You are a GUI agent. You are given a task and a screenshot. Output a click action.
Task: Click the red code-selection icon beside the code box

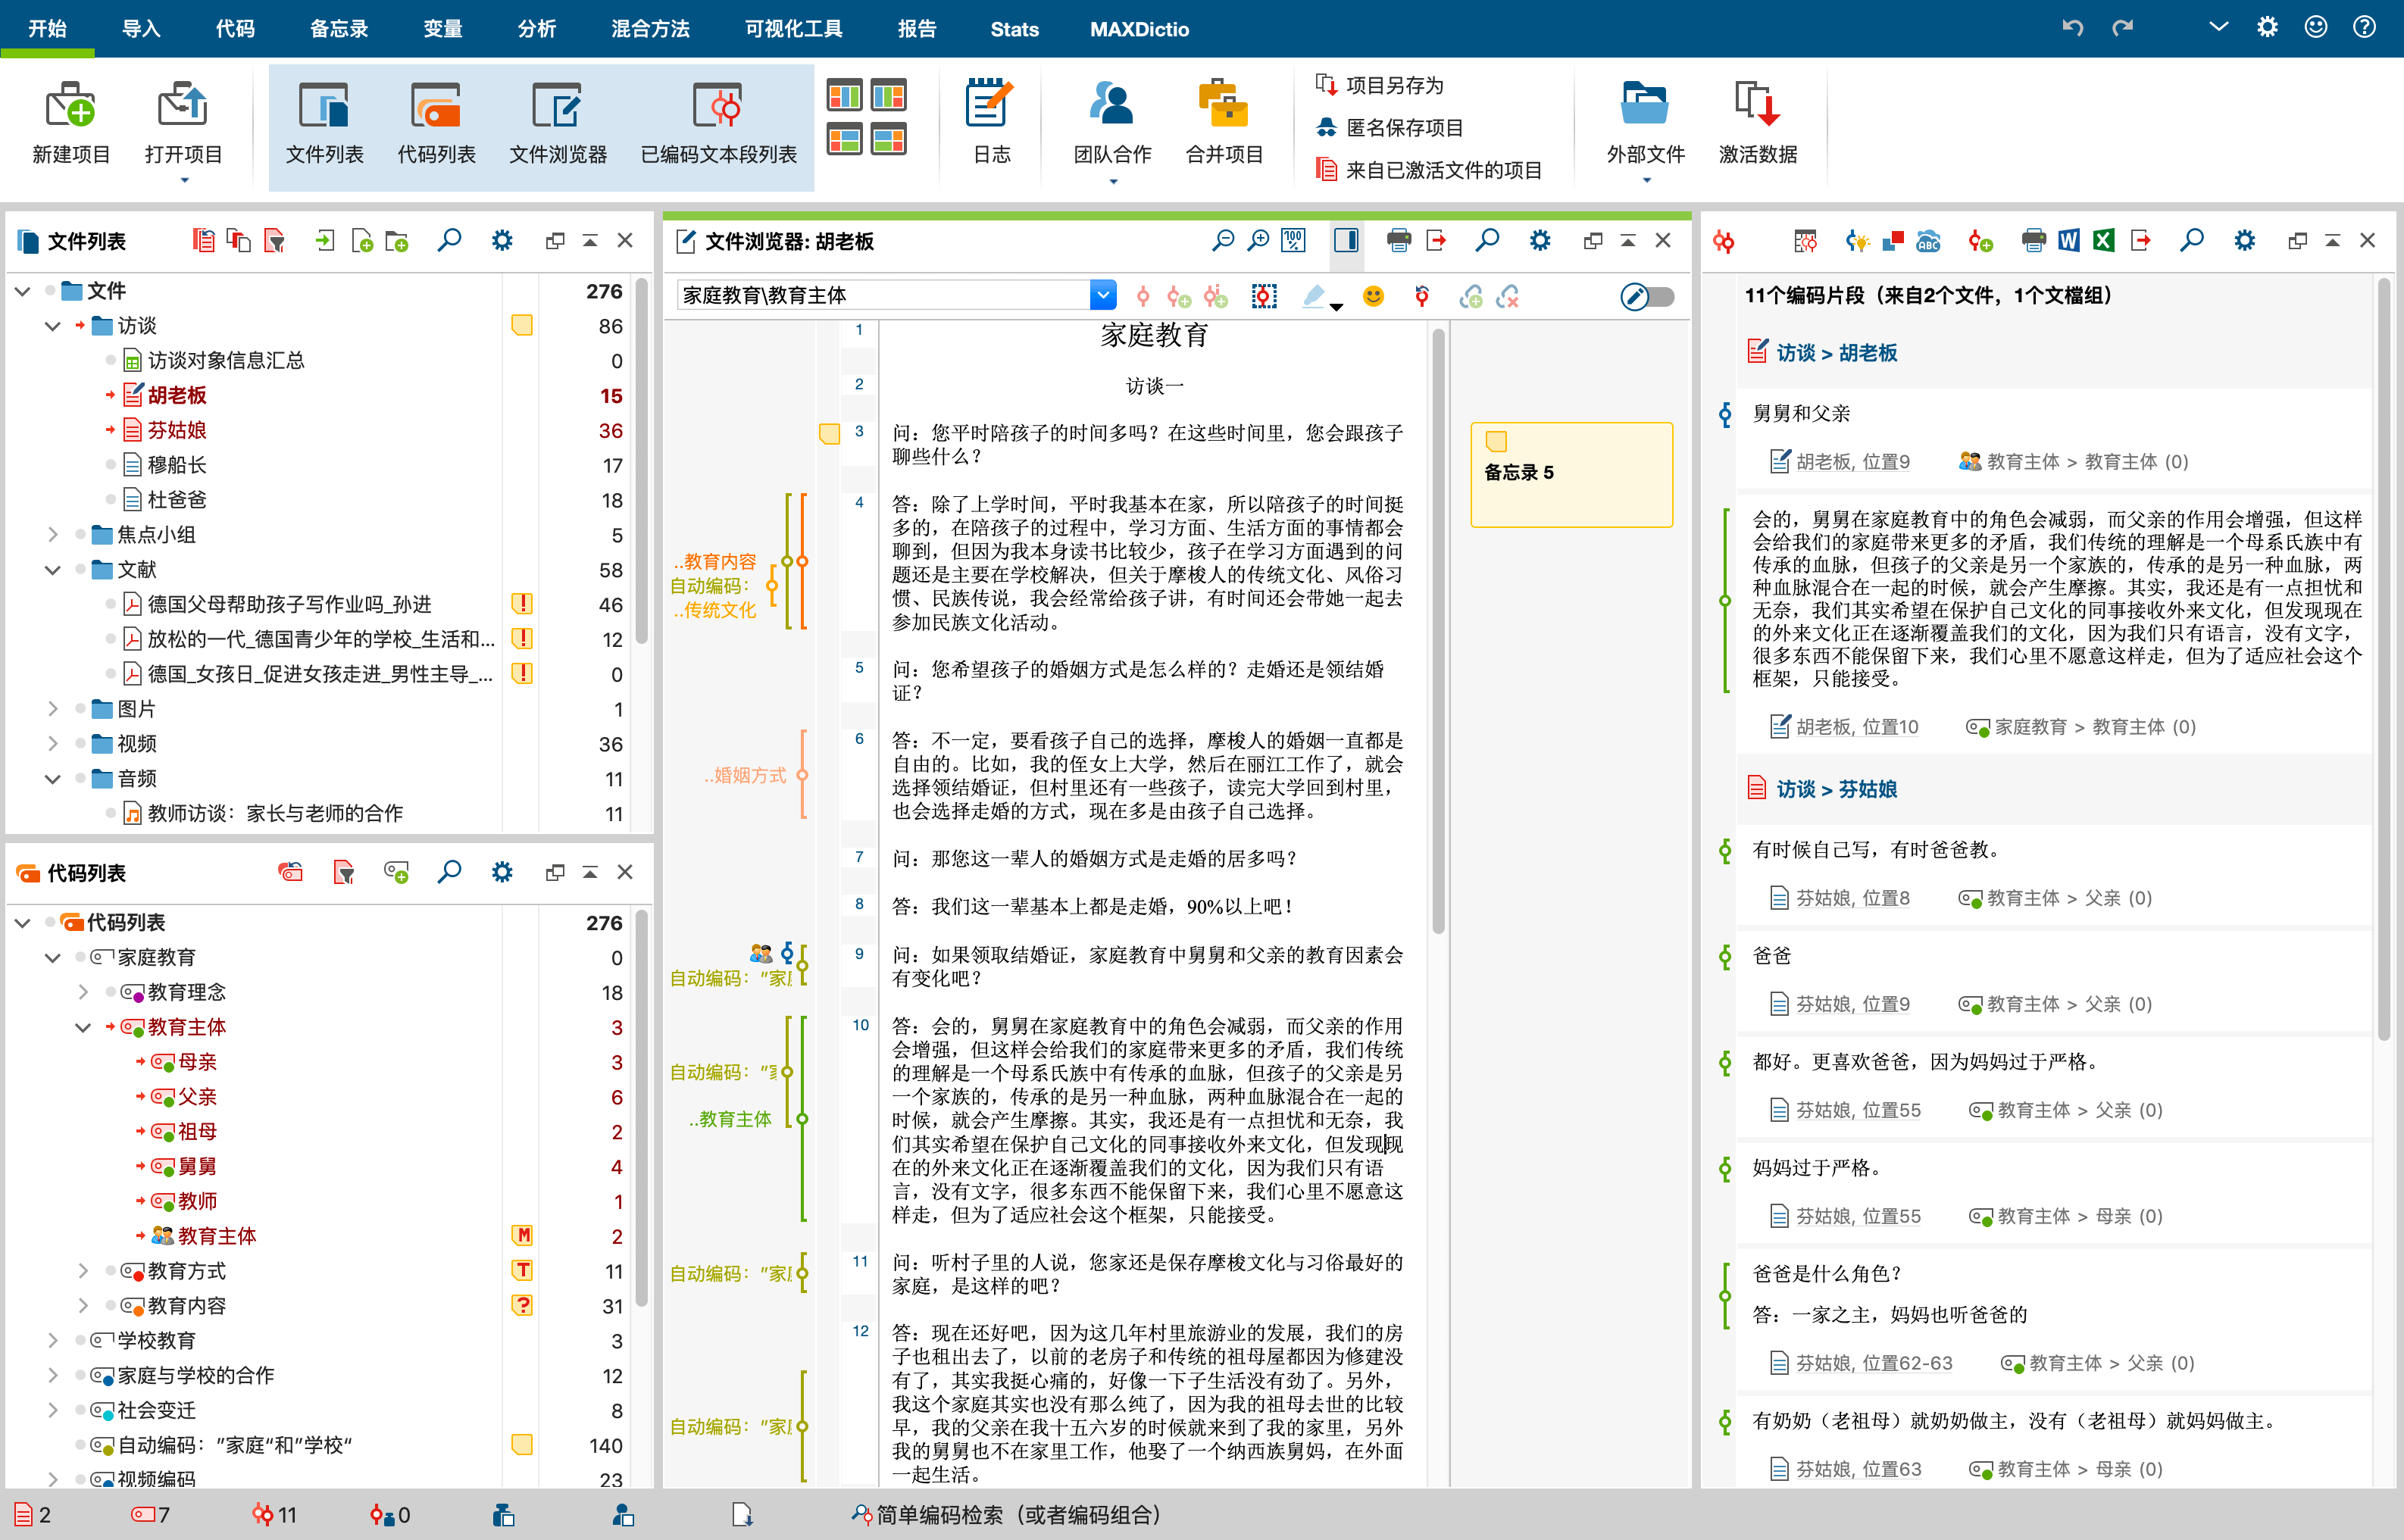point(1143,297)
